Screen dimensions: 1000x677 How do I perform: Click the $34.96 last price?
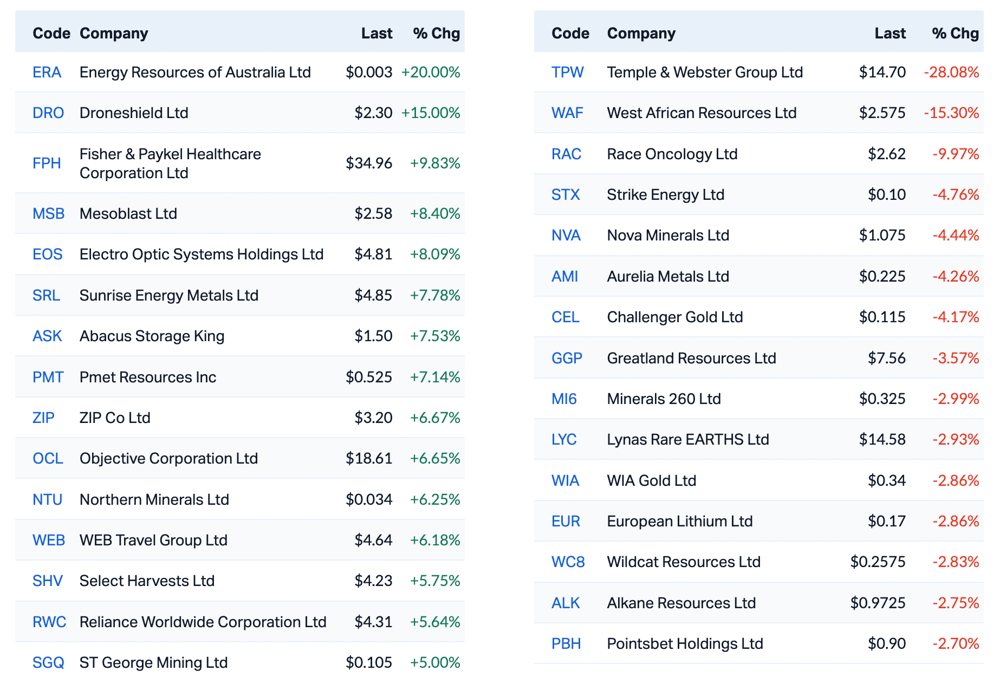pos(369,163)
